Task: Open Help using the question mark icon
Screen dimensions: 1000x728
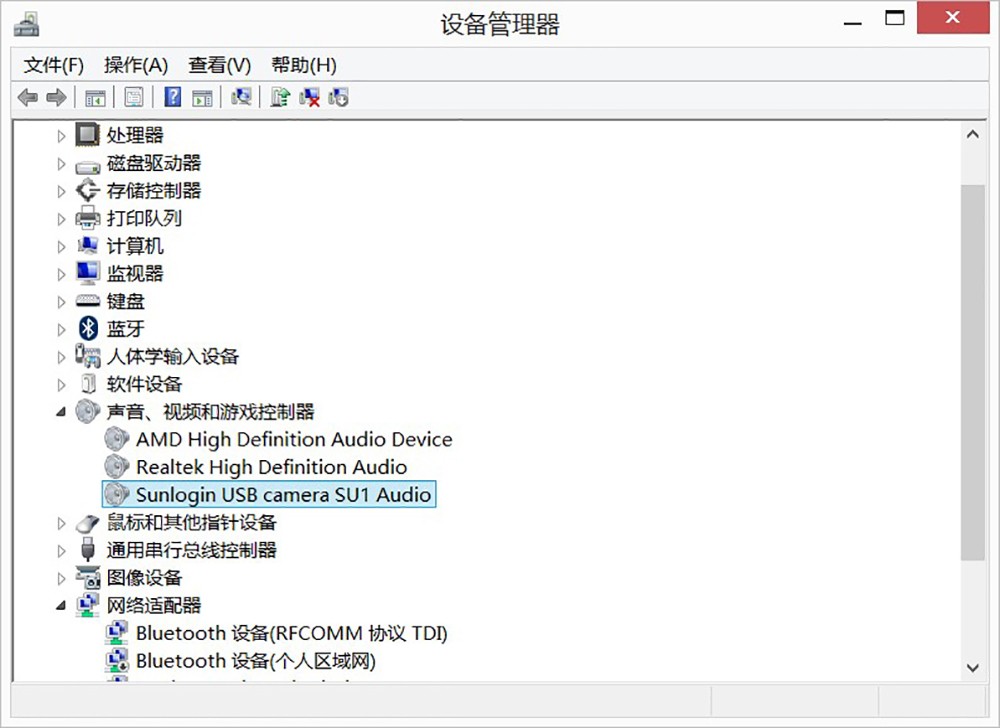Action: pos(172,97)
